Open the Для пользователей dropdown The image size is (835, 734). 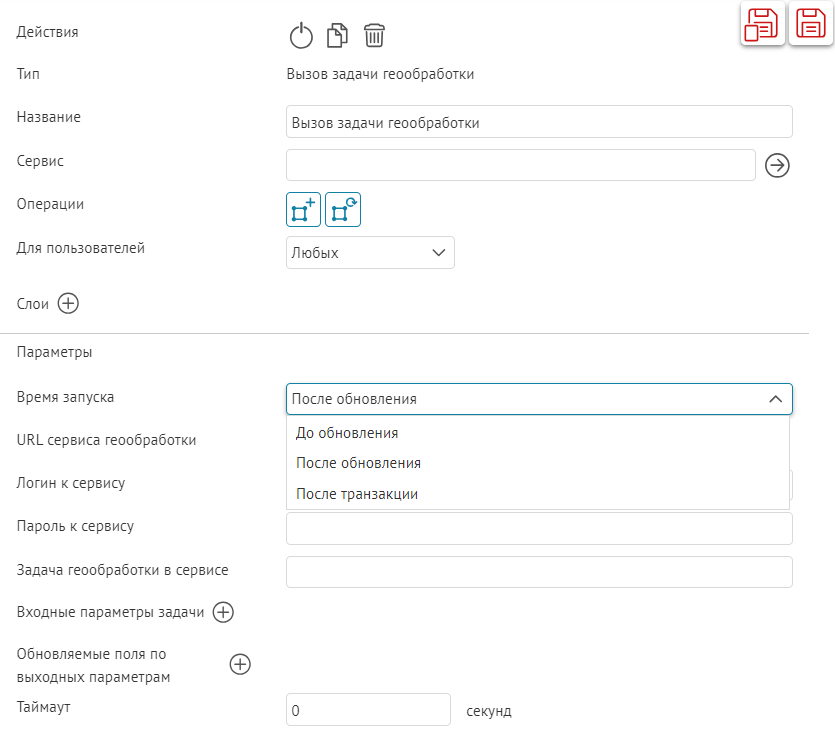[370, 253]
